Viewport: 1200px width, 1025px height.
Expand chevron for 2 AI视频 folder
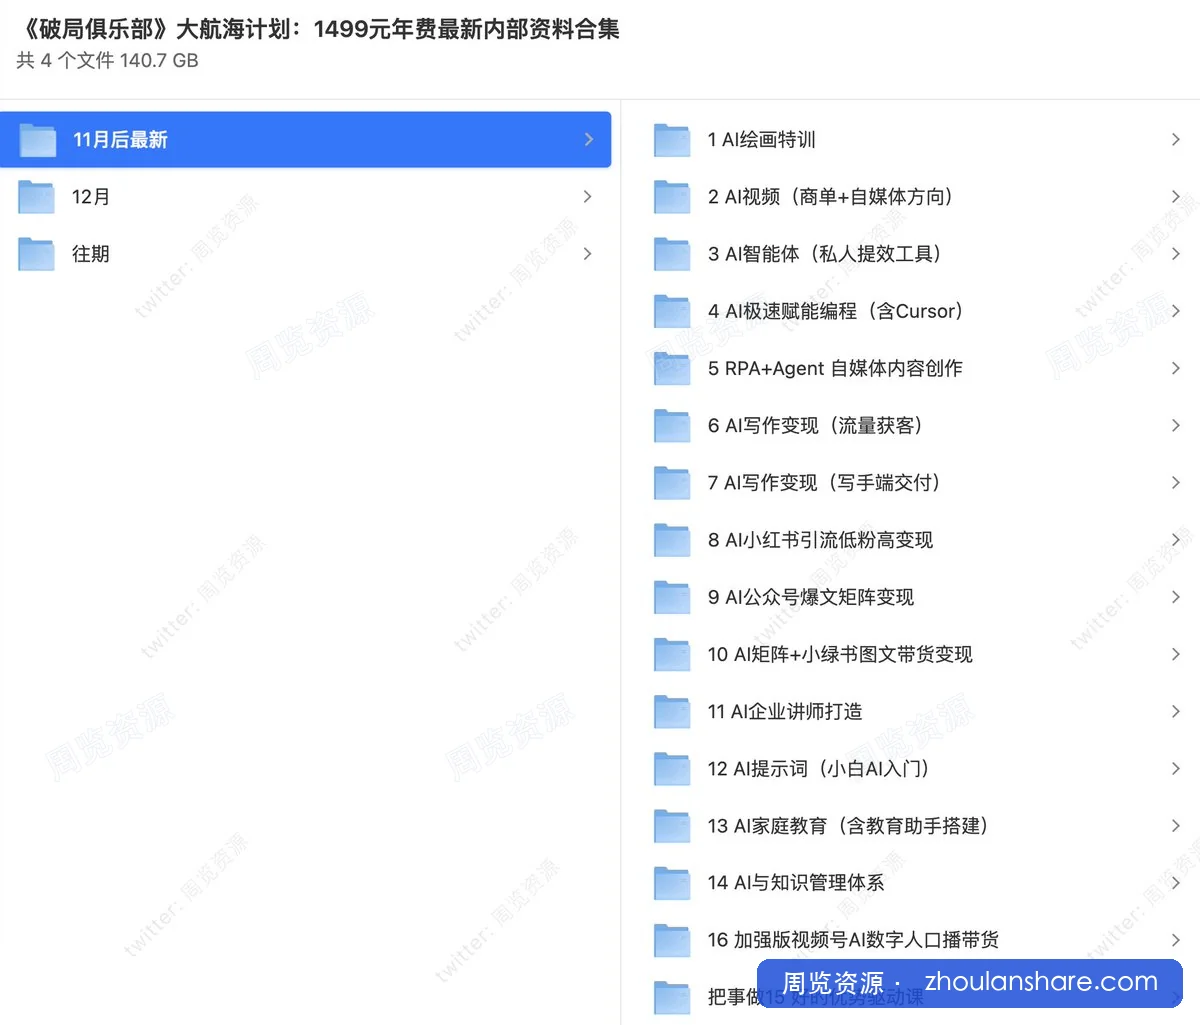pyautogui.click(x=1176, y=197)
